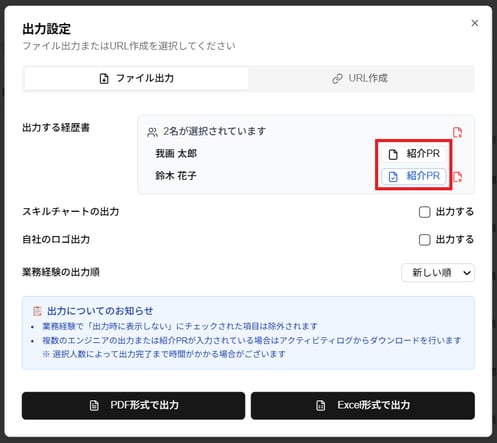Click 出力についてのお知らせ heading
The image size is (497, 443).
100,311
